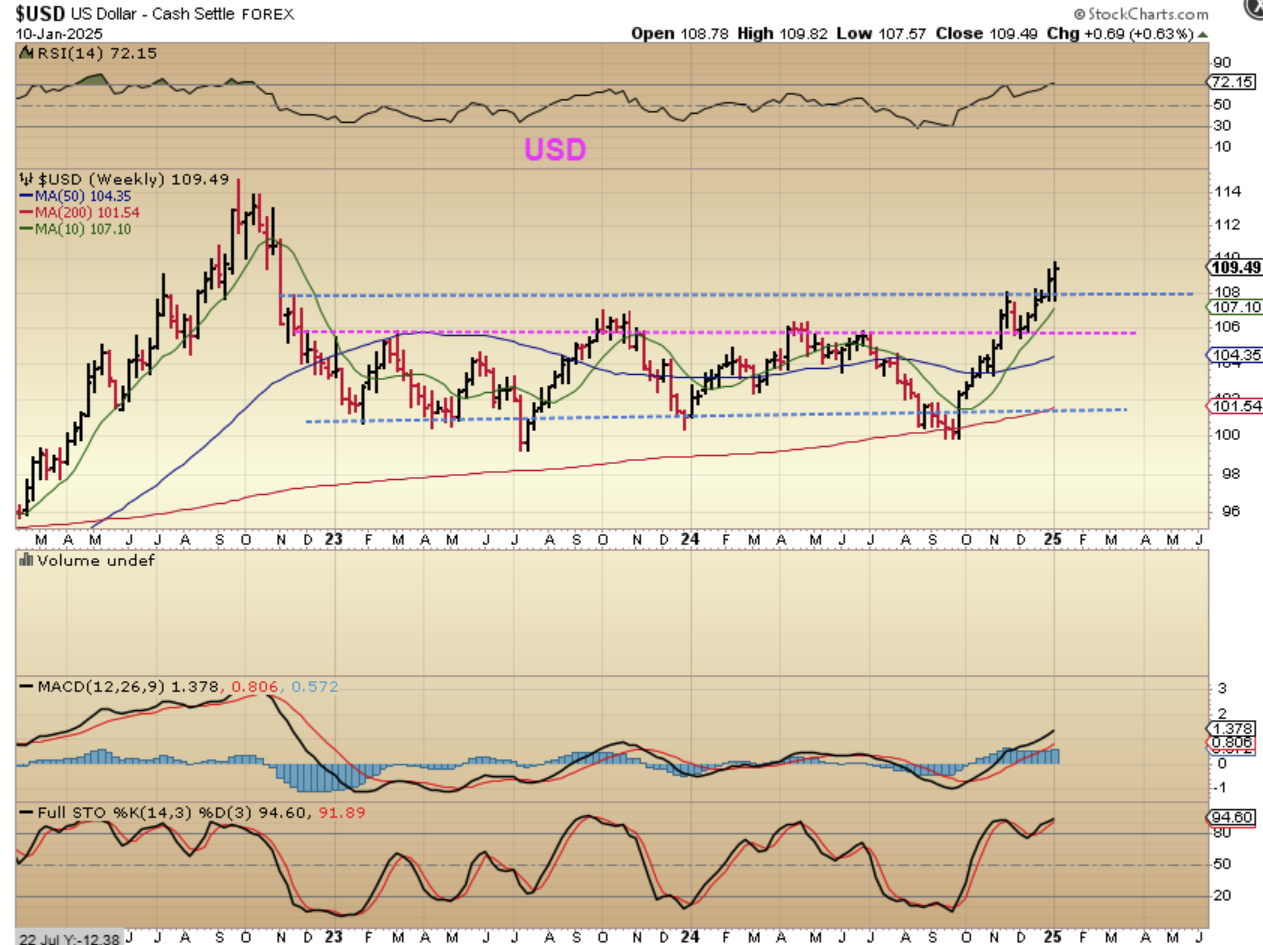This screenshot has height=945, width=1263.
Task: Click the Volume undef bar legend icon
Action: (x=25, y=561)
